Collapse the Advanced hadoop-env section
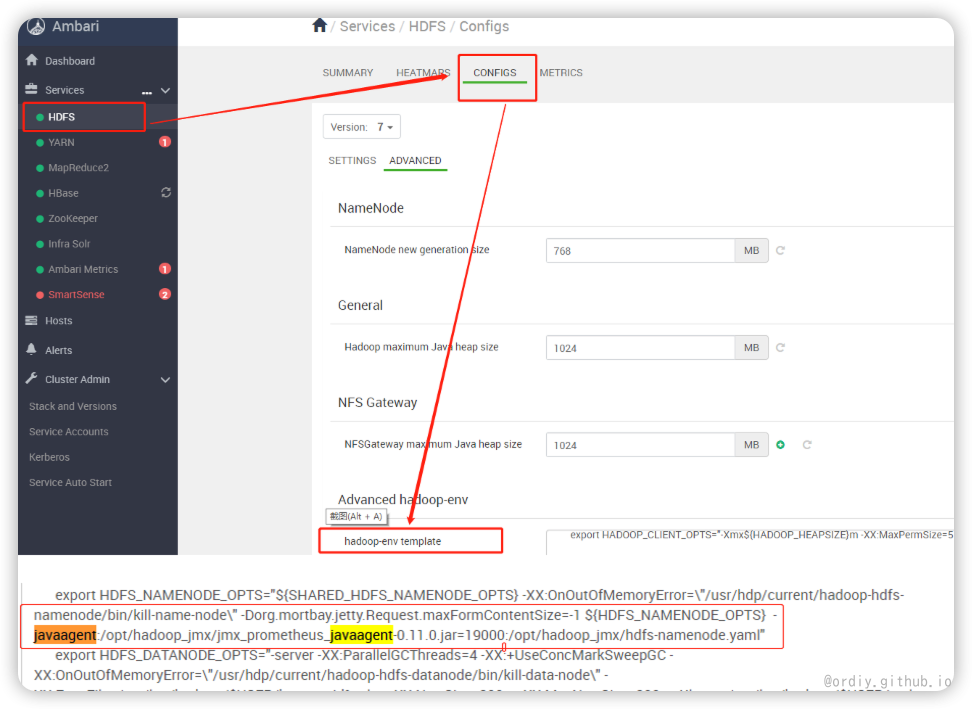 tap(403, 500)
